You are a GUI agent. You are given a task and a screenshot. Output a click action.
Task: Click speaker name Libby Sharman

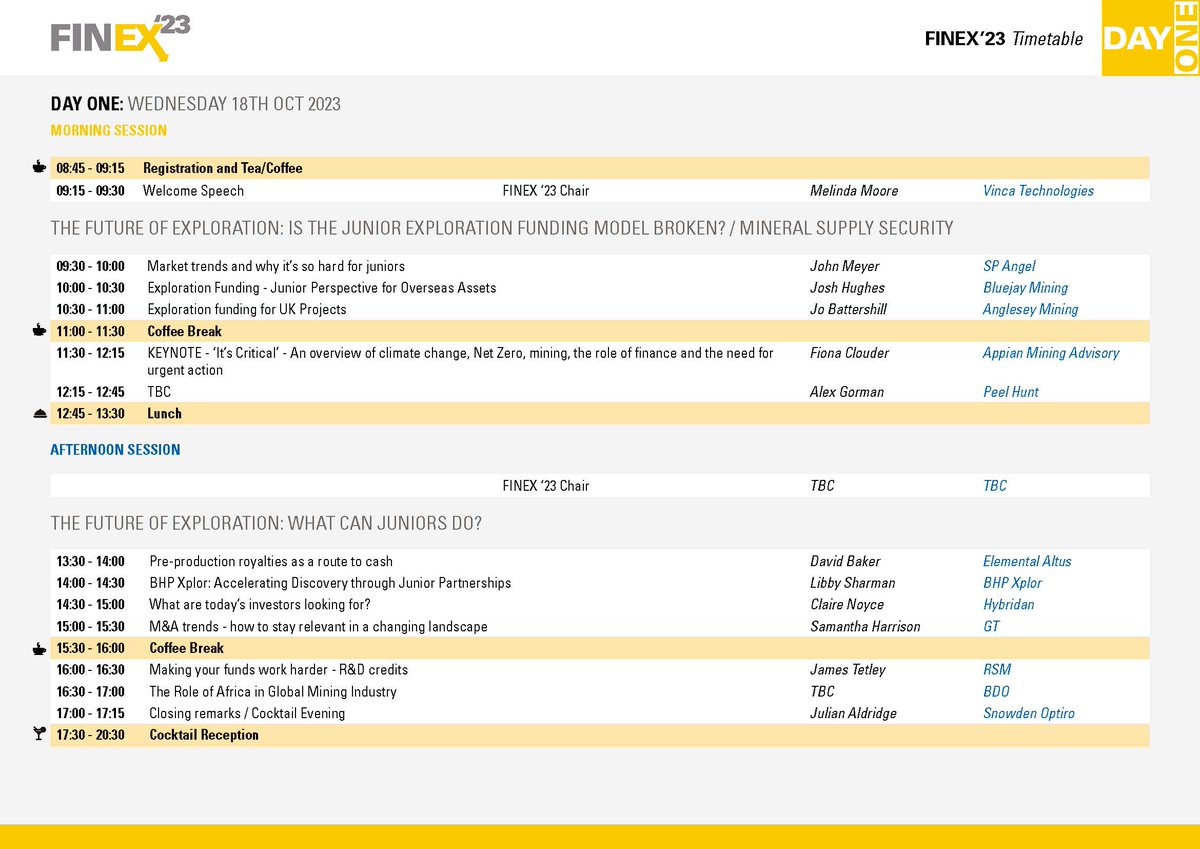[852, 583]
